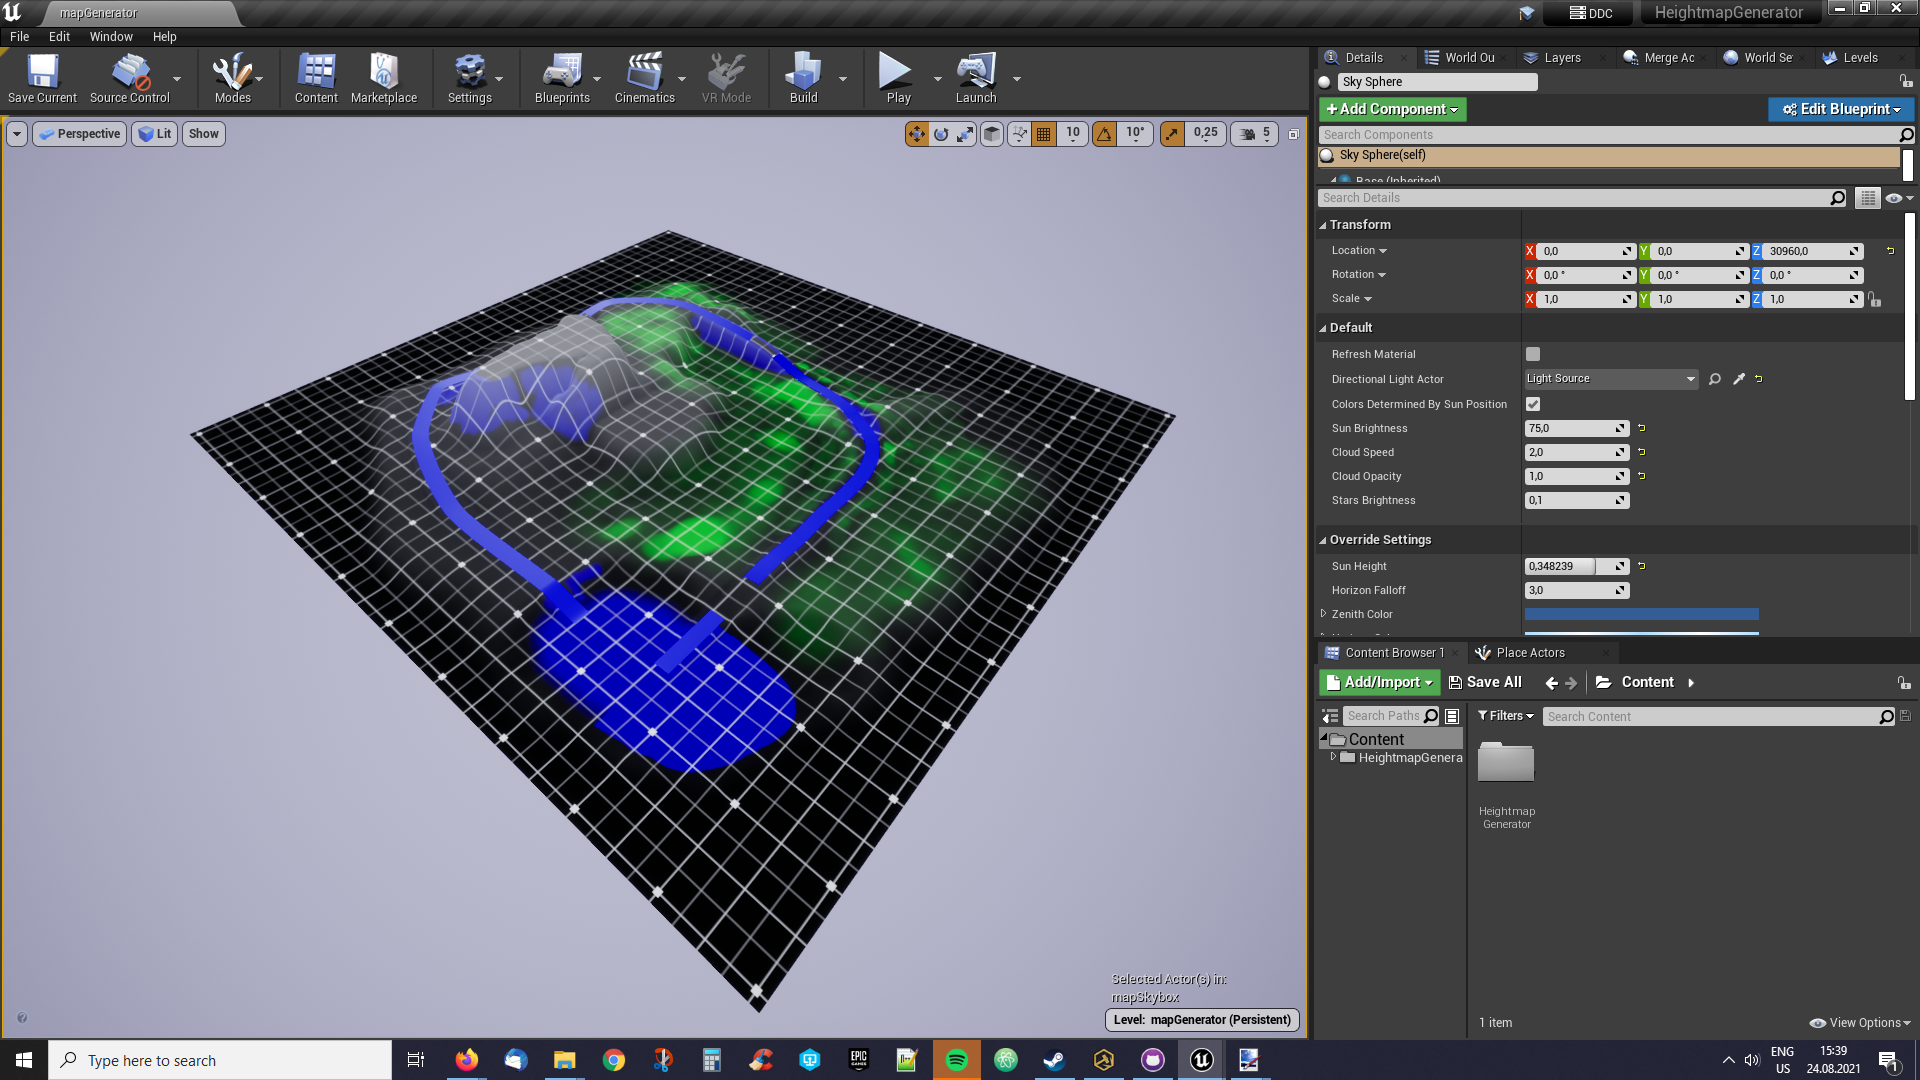Open the Window menu

pyautogui.click(x=110, y=36)
